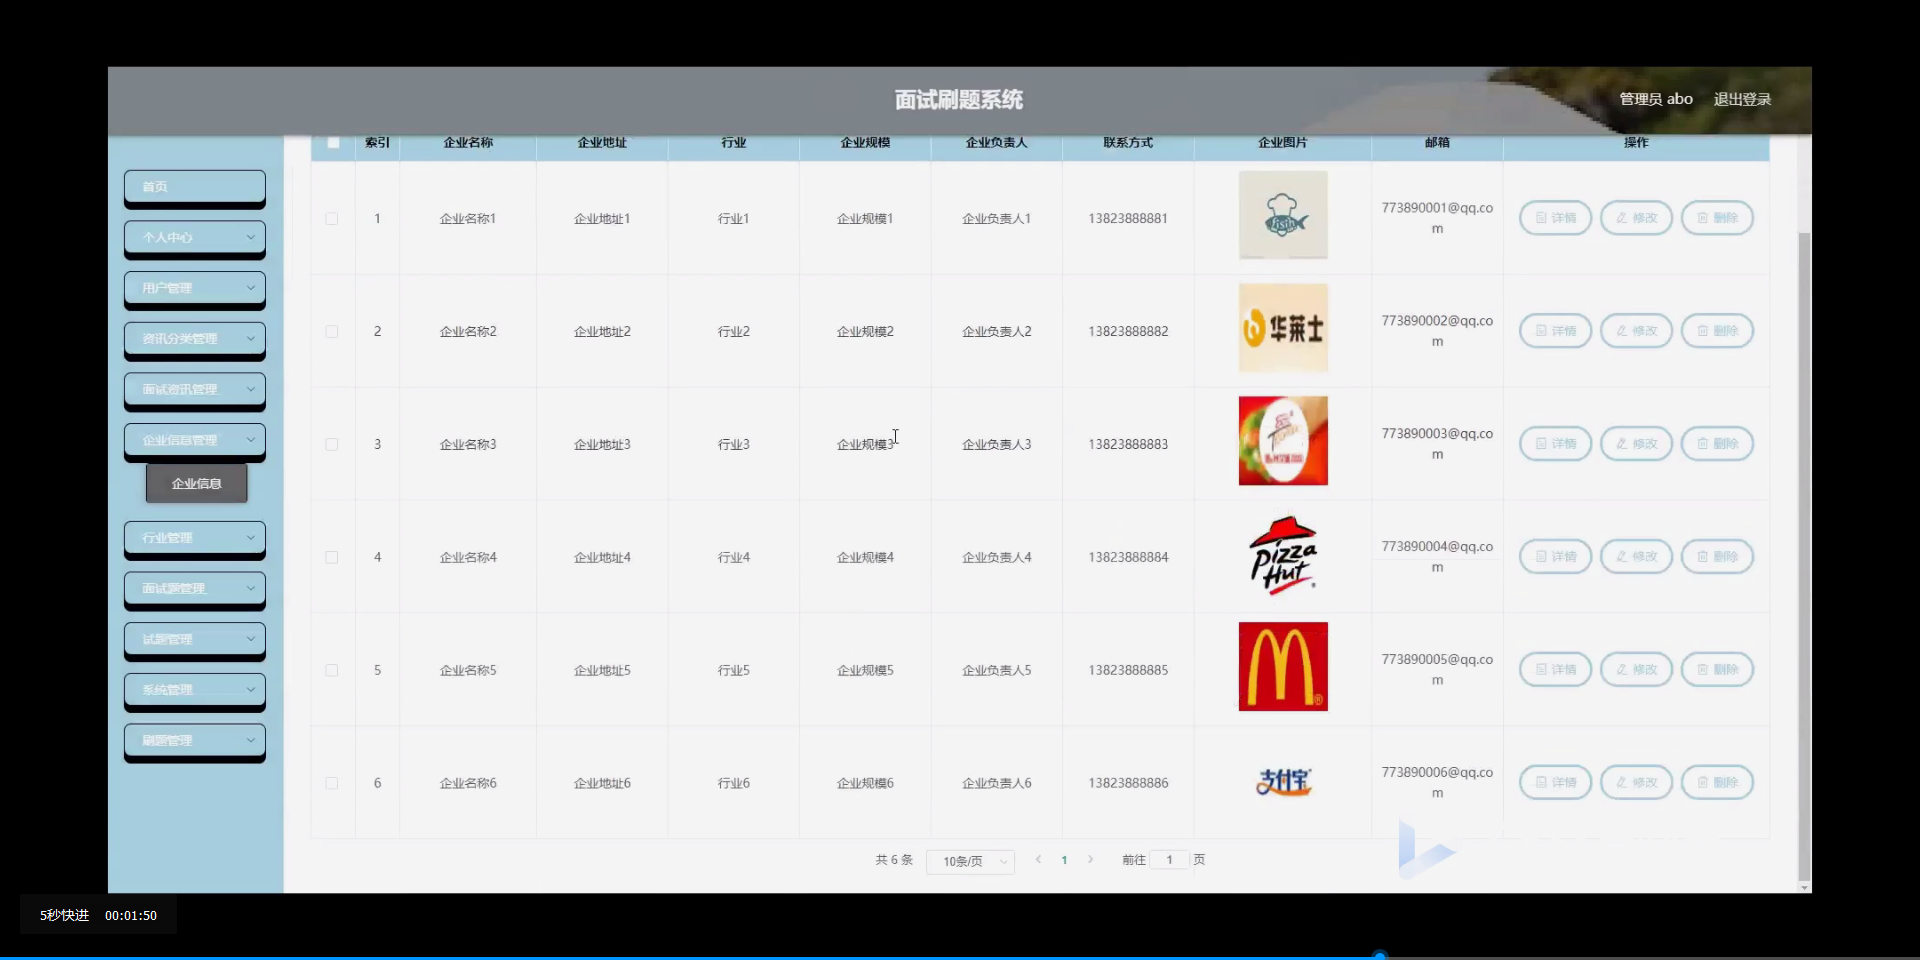Viewport: 1920px width, 960px height.
Task: Open the Pizza Hut logo image
Action: [1283, 554]
